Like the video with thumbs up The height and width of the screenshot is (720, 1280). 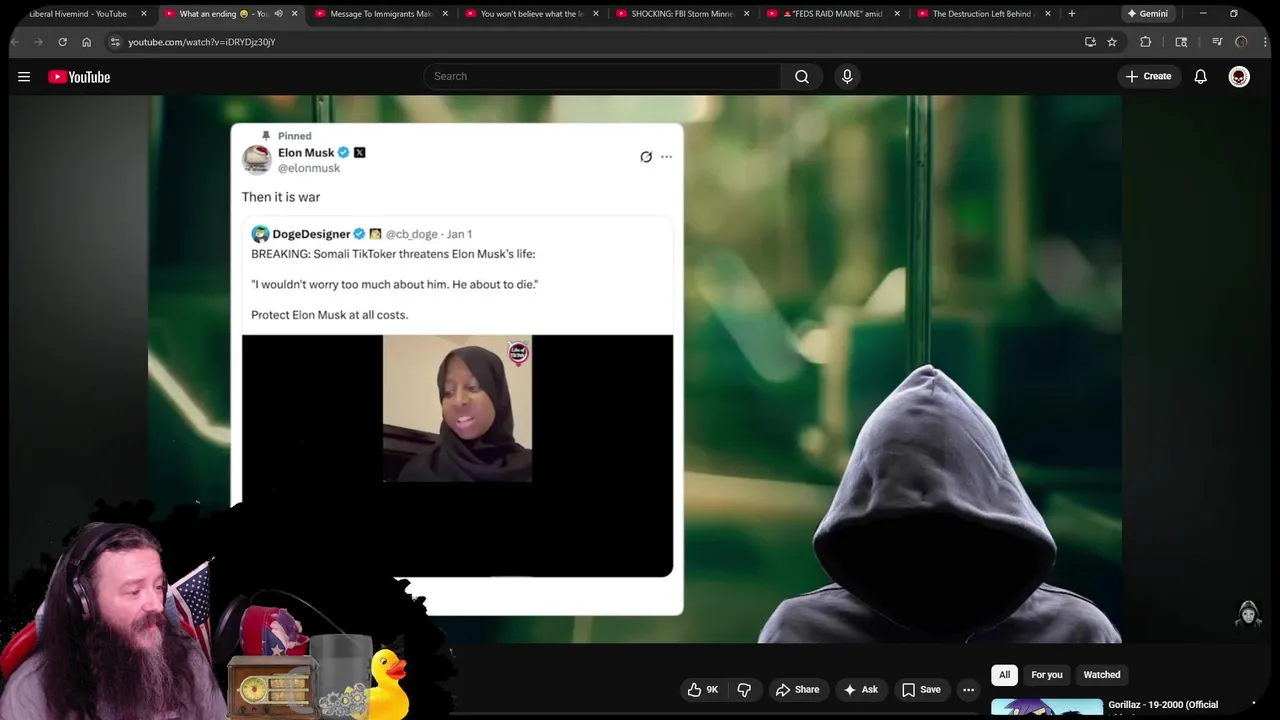(703, 690)
